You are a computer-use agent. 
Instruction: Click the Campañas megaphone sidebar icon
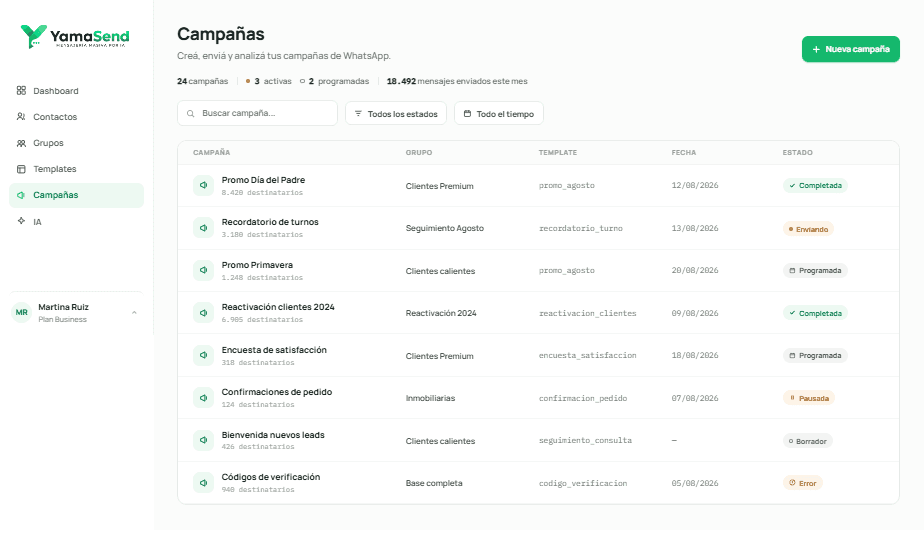tap(21, 195)
